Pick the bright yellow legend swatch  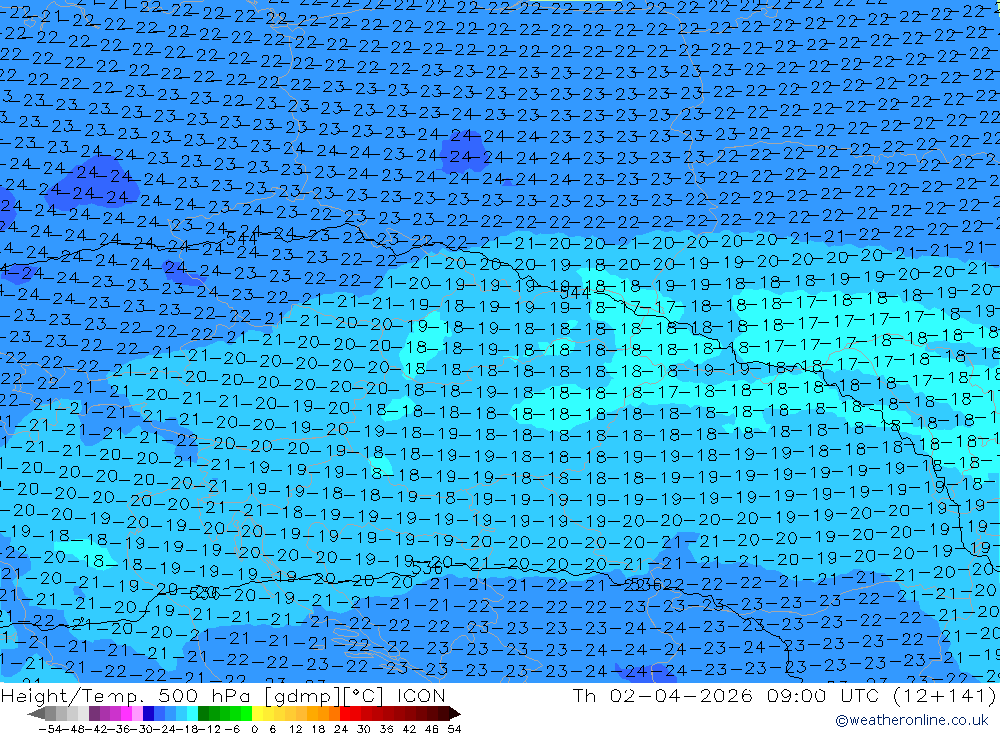click(258, 714)
